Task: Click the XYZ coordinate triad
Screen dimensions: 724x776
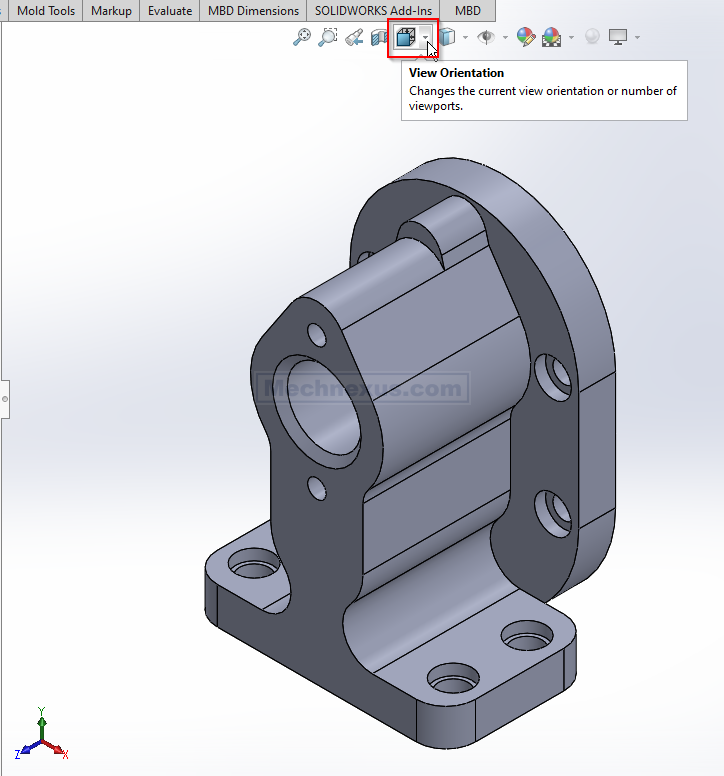Action: [41, 737]
